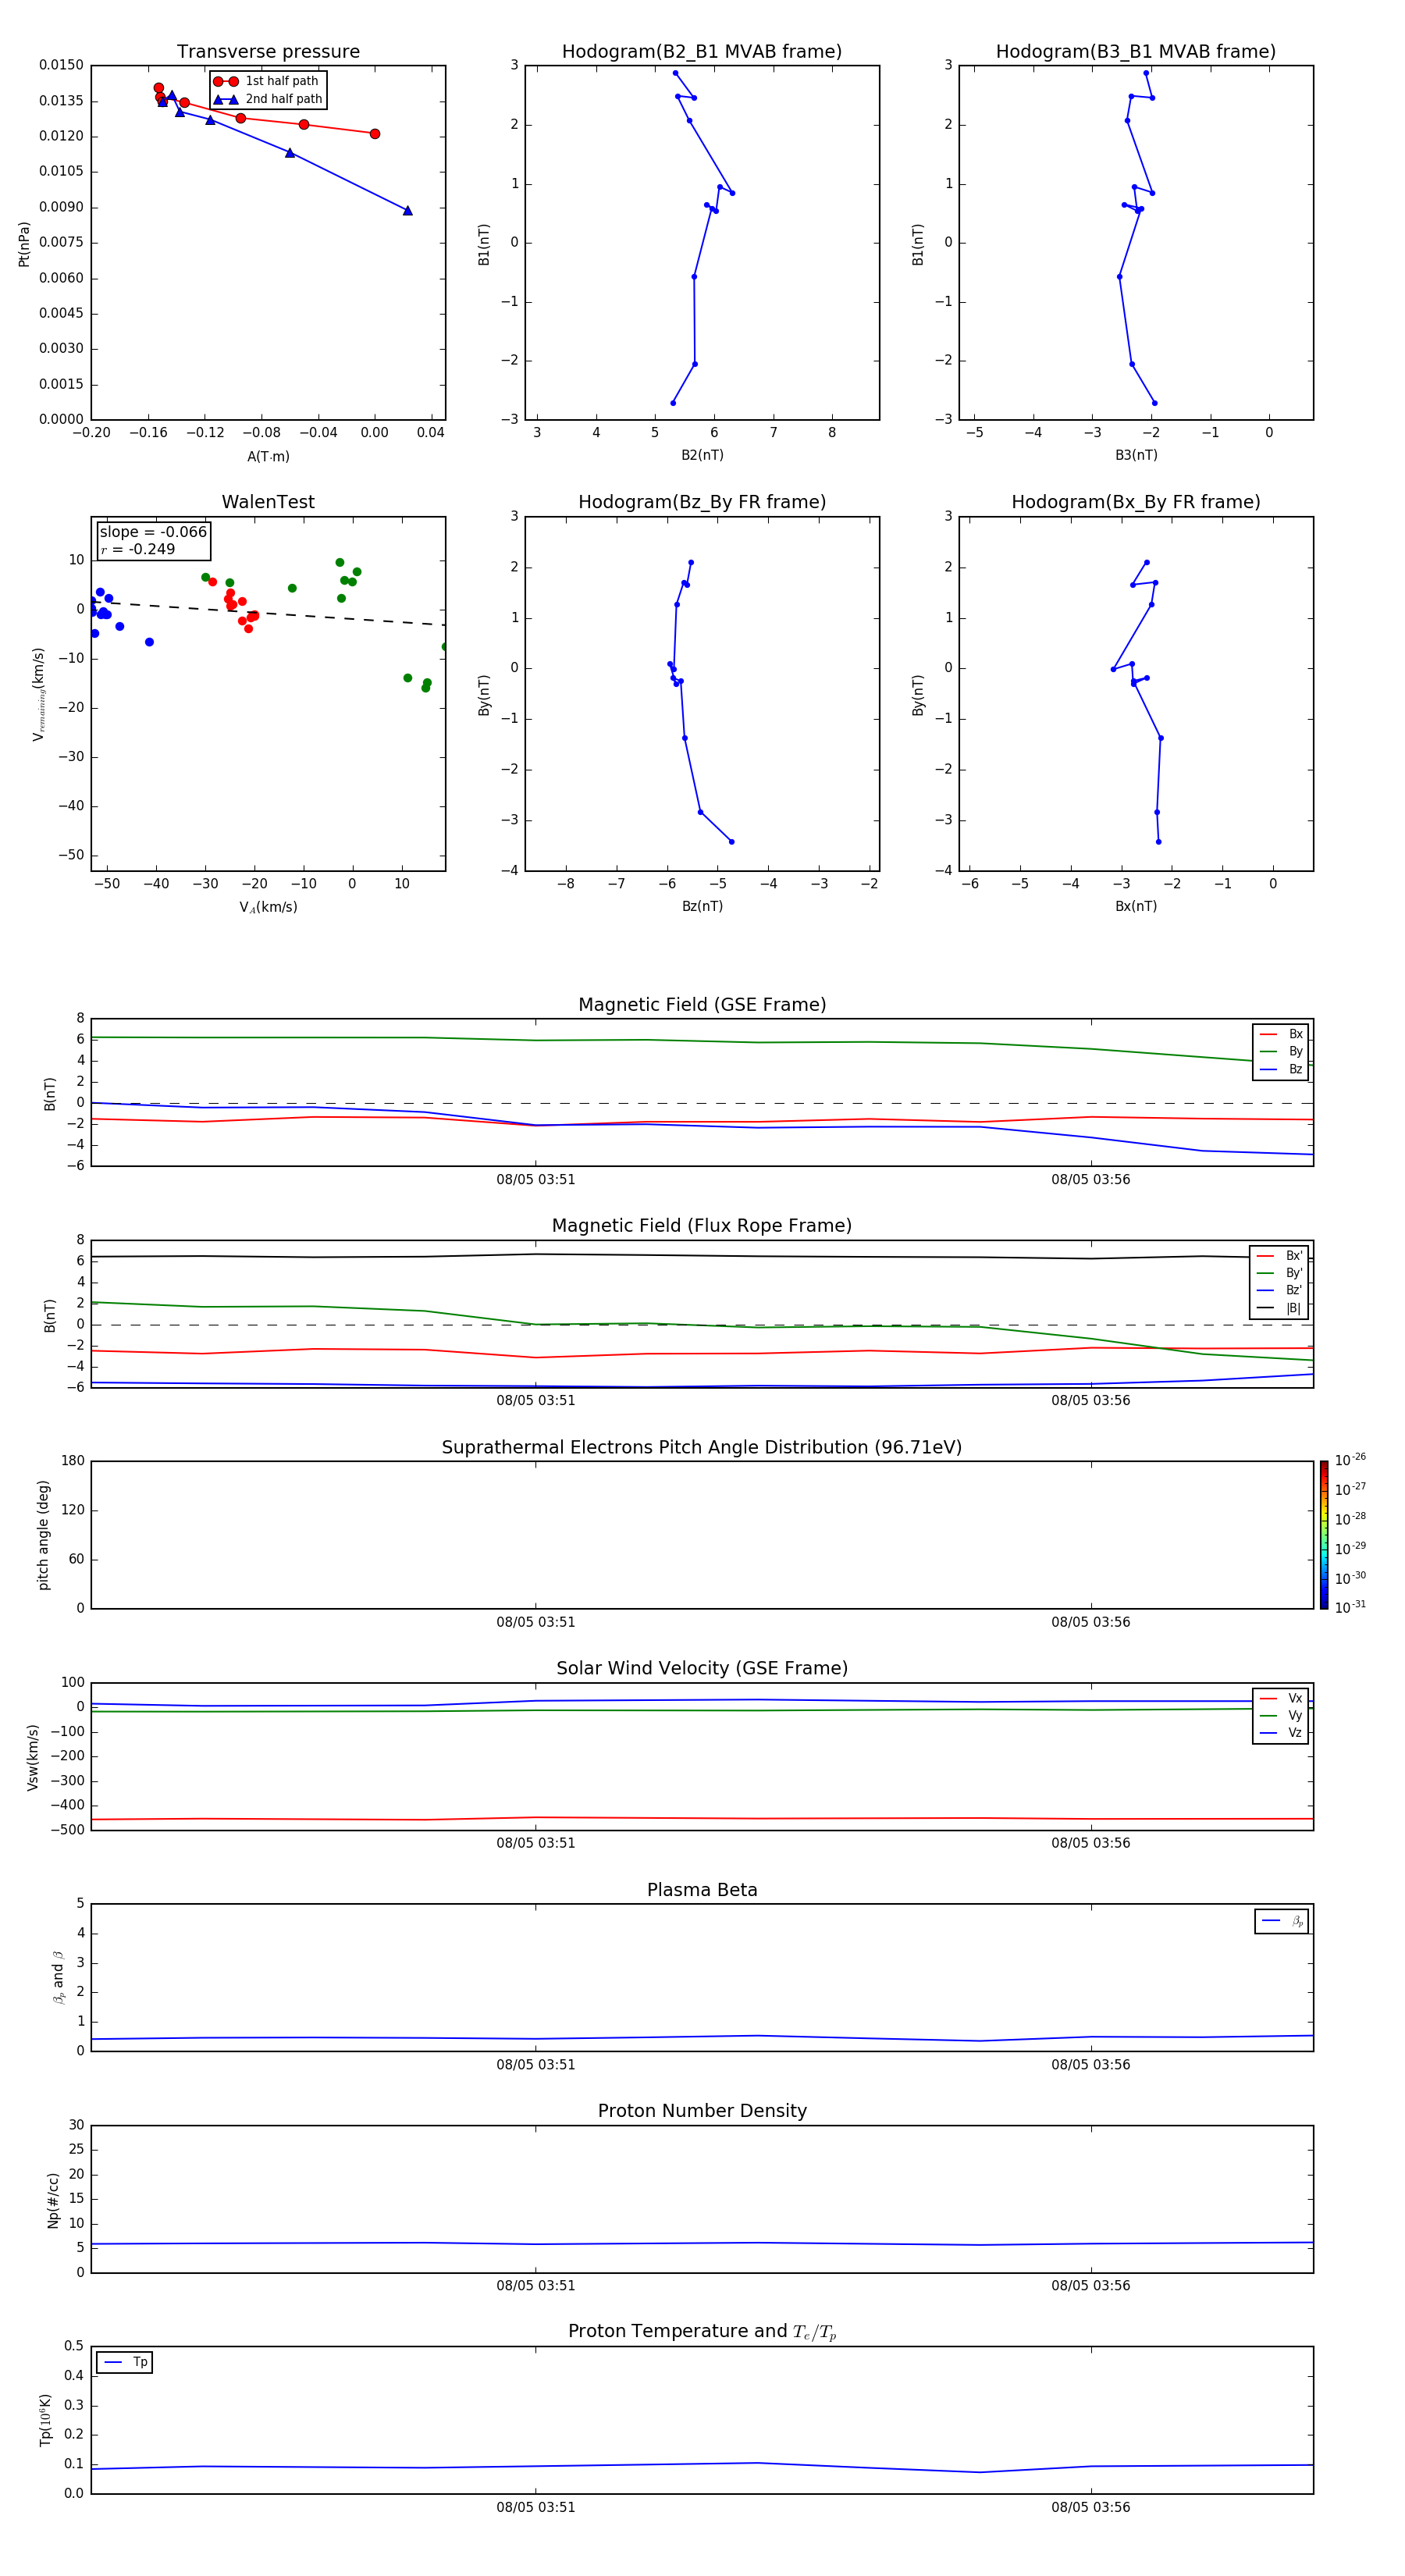Click colorbar label '10^-31'

pyautogui.click(x=1350, y=1607)
